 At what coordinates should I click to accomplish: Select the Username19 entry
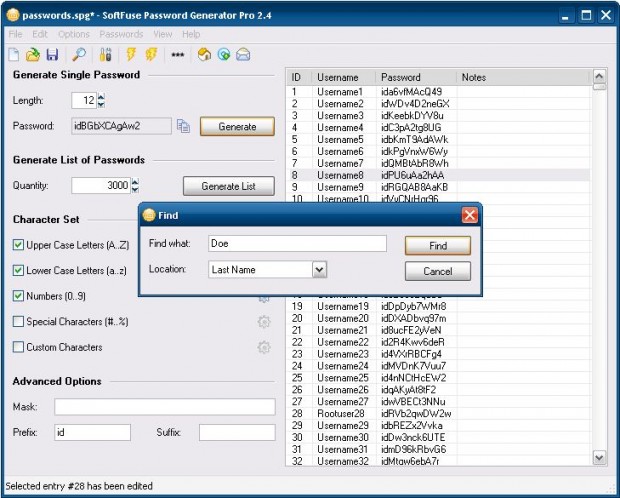(x=343, y=307)
